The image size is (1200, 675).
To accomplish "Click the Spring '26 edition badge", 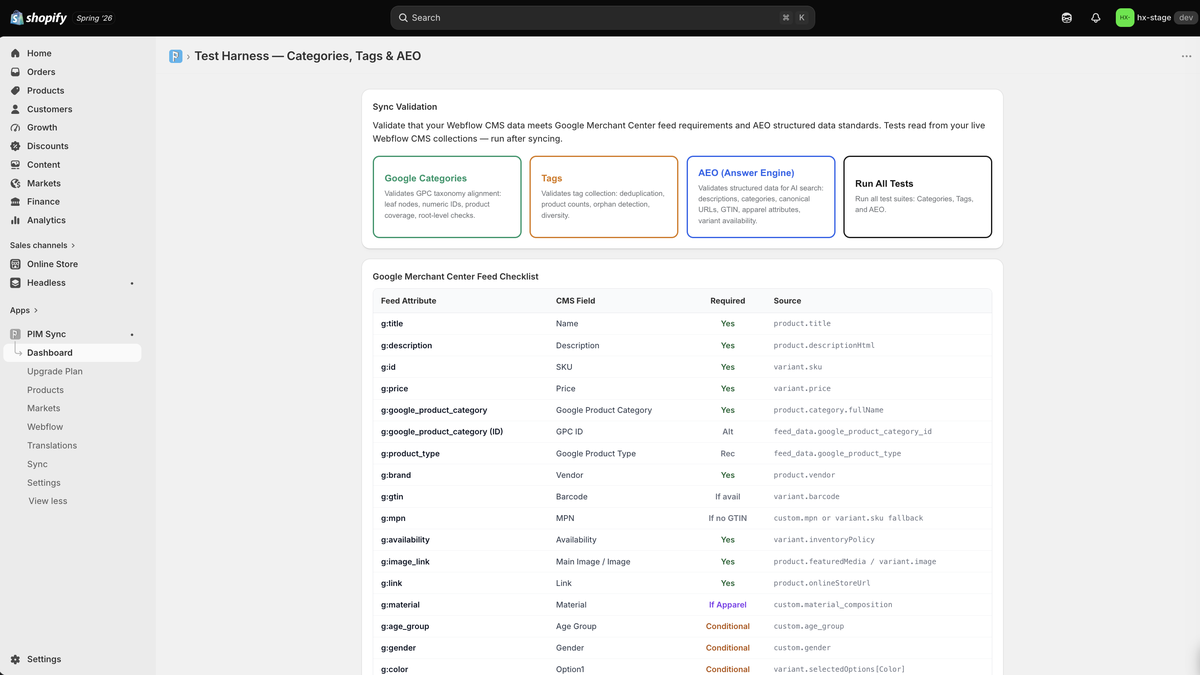I will click(95, 18).
